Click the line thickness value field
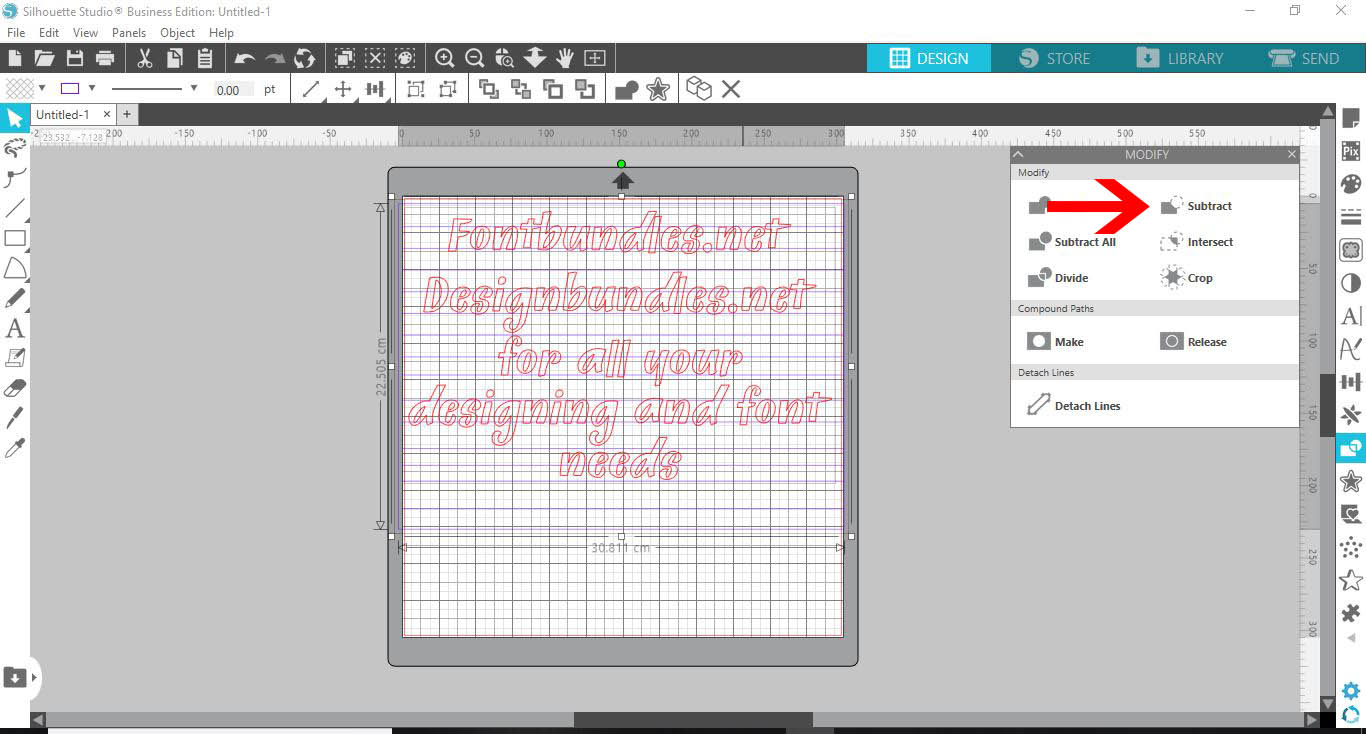The width and height of the screenshot is (1366, 734). pyautogui.click(x=233, y=90)
